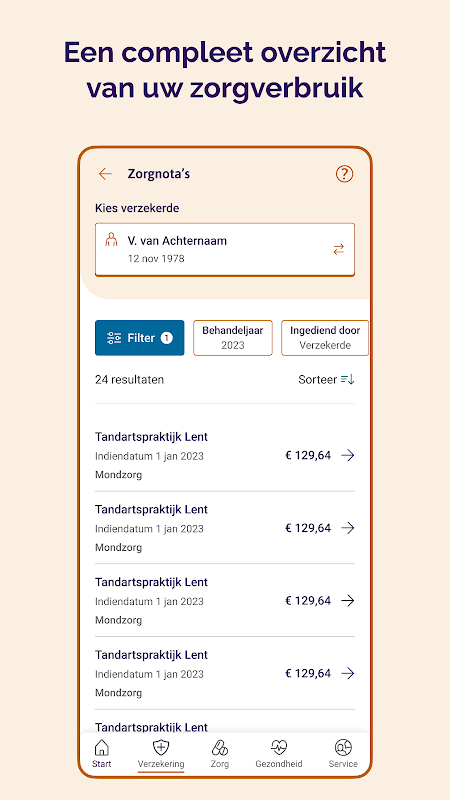Image resolution: width=450 pixels, height=800 pixels.
Task: Open the Start home tab icon
Action: point(102,748)
